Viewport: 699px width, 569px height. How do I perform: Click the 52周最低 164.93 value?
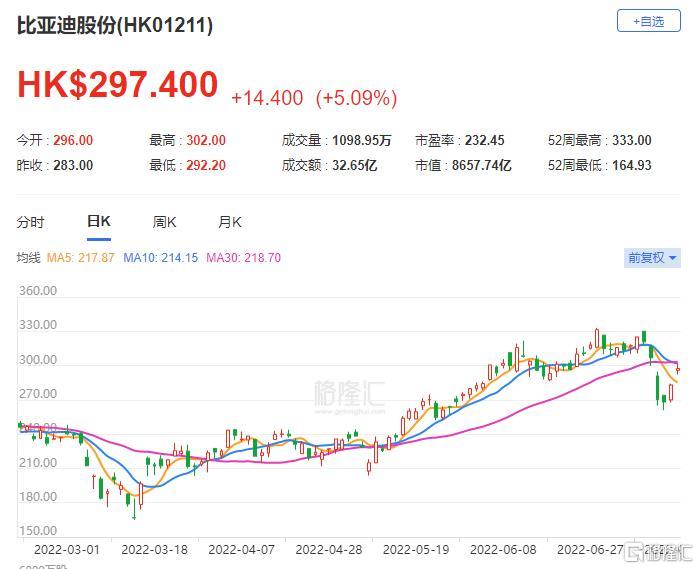[x=632, y=165]
